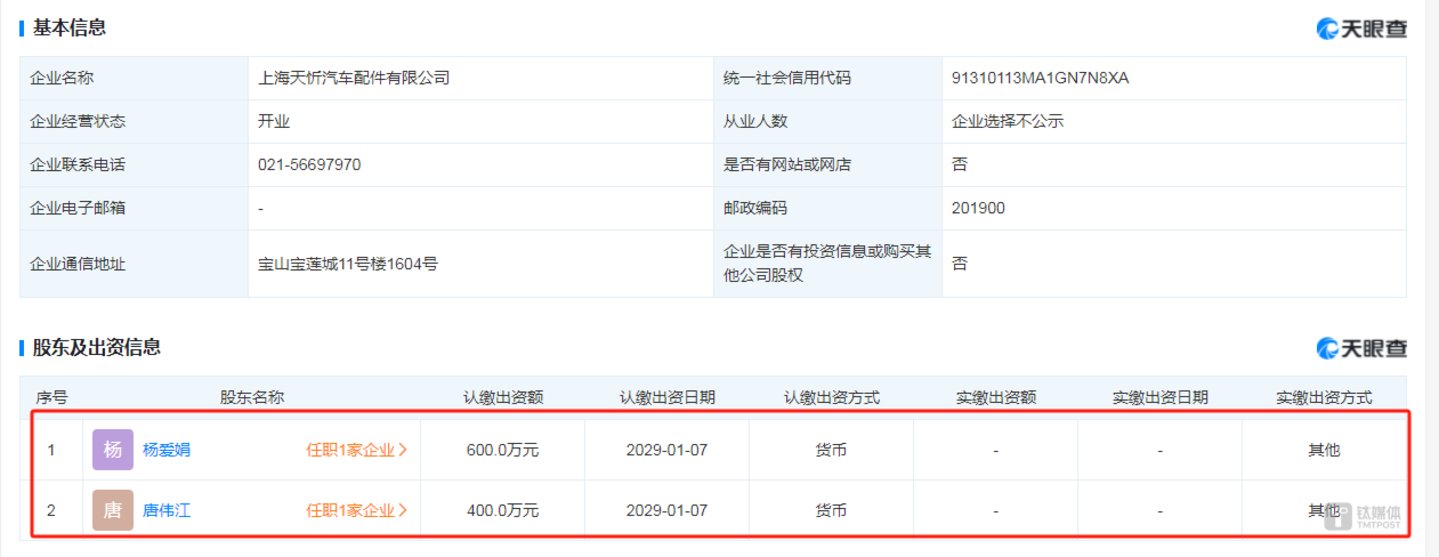1439x557 pixels.
Task: Select the 600.0万元 contribution cell
Action: pyautogui.click(x=502, y=450)
